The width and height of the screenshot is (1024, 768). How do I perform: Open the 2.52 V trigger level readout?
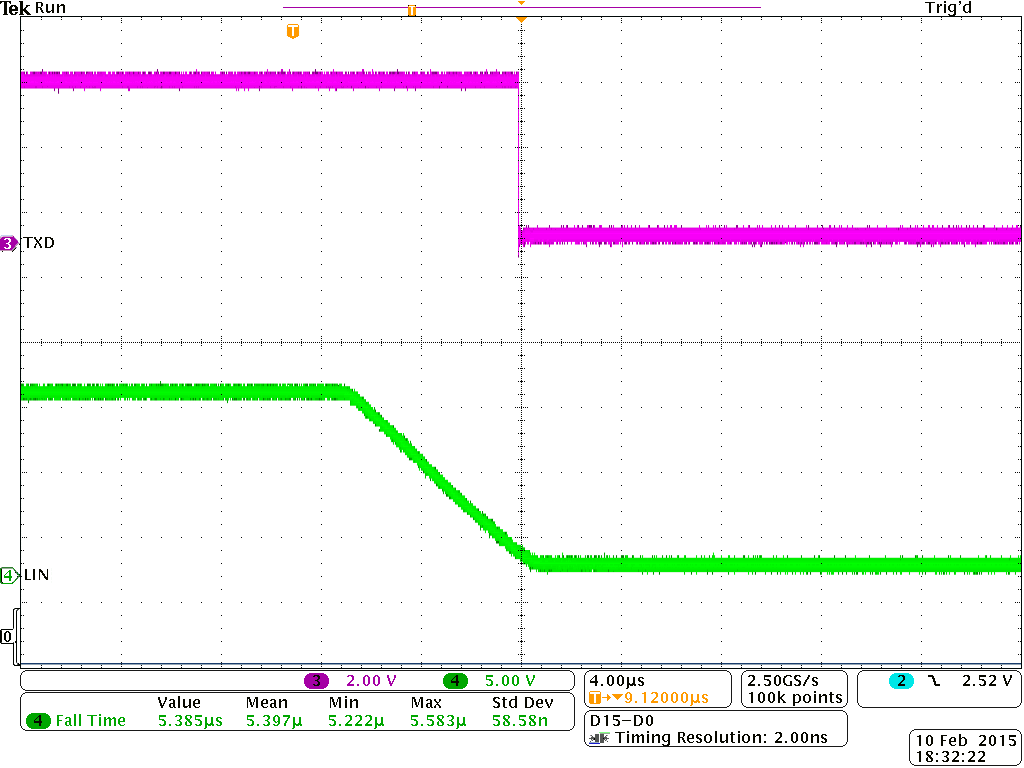tap(985, 681)
